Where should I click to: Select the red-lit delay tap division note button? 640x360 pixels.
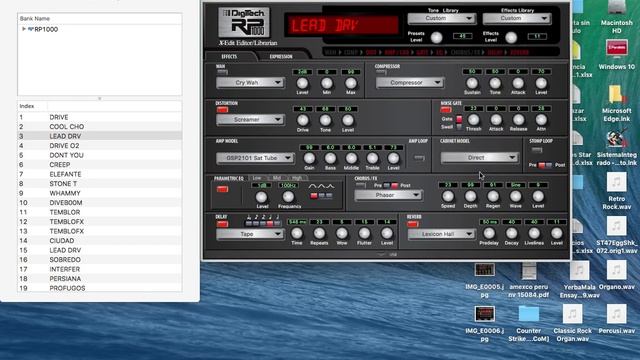[270, 223]
